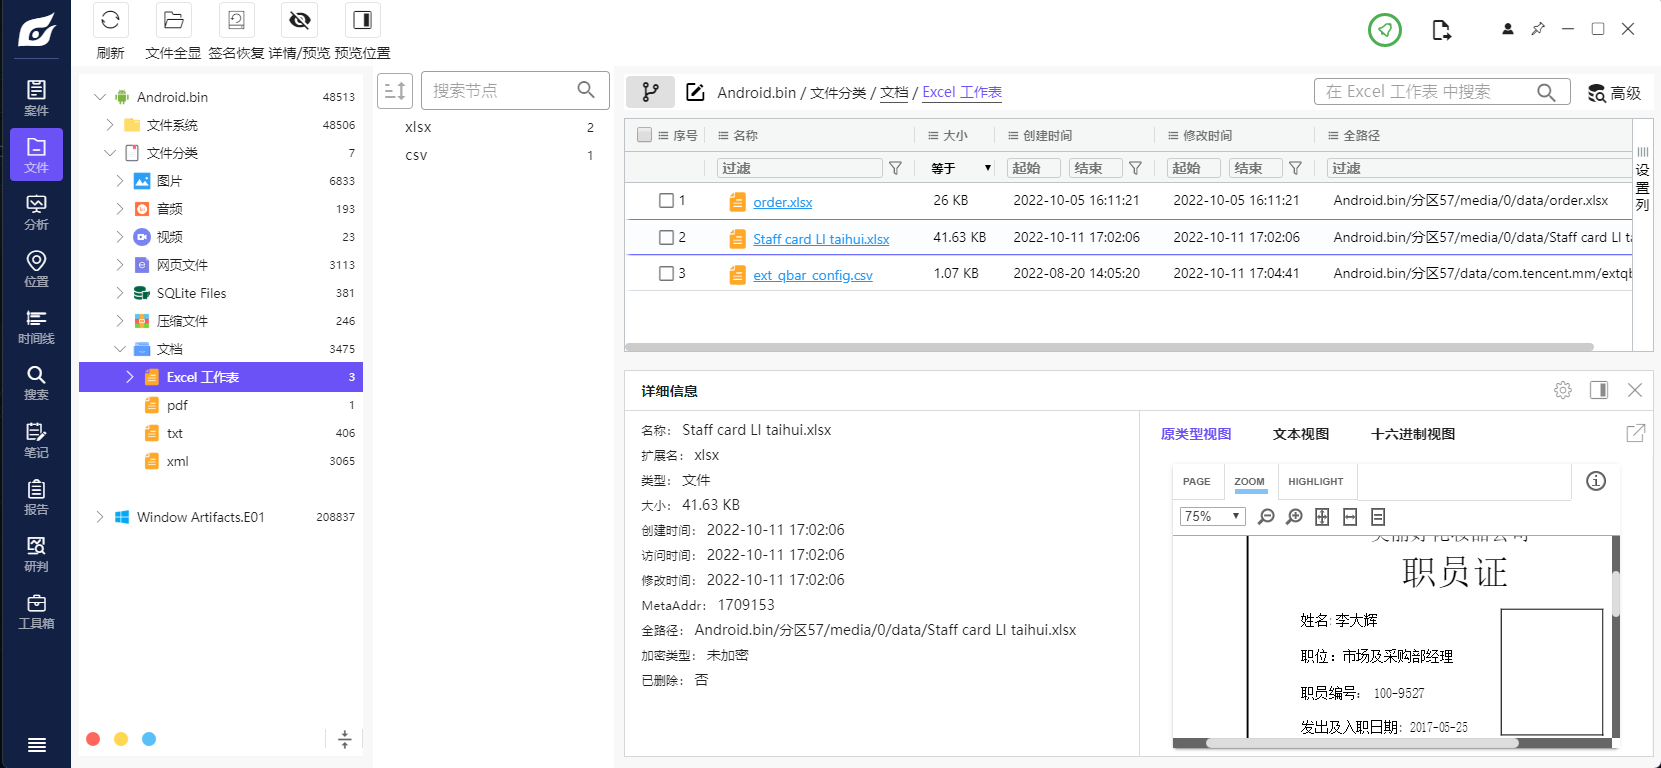Click the 搜索节点 search nodes field

[500, 91]
